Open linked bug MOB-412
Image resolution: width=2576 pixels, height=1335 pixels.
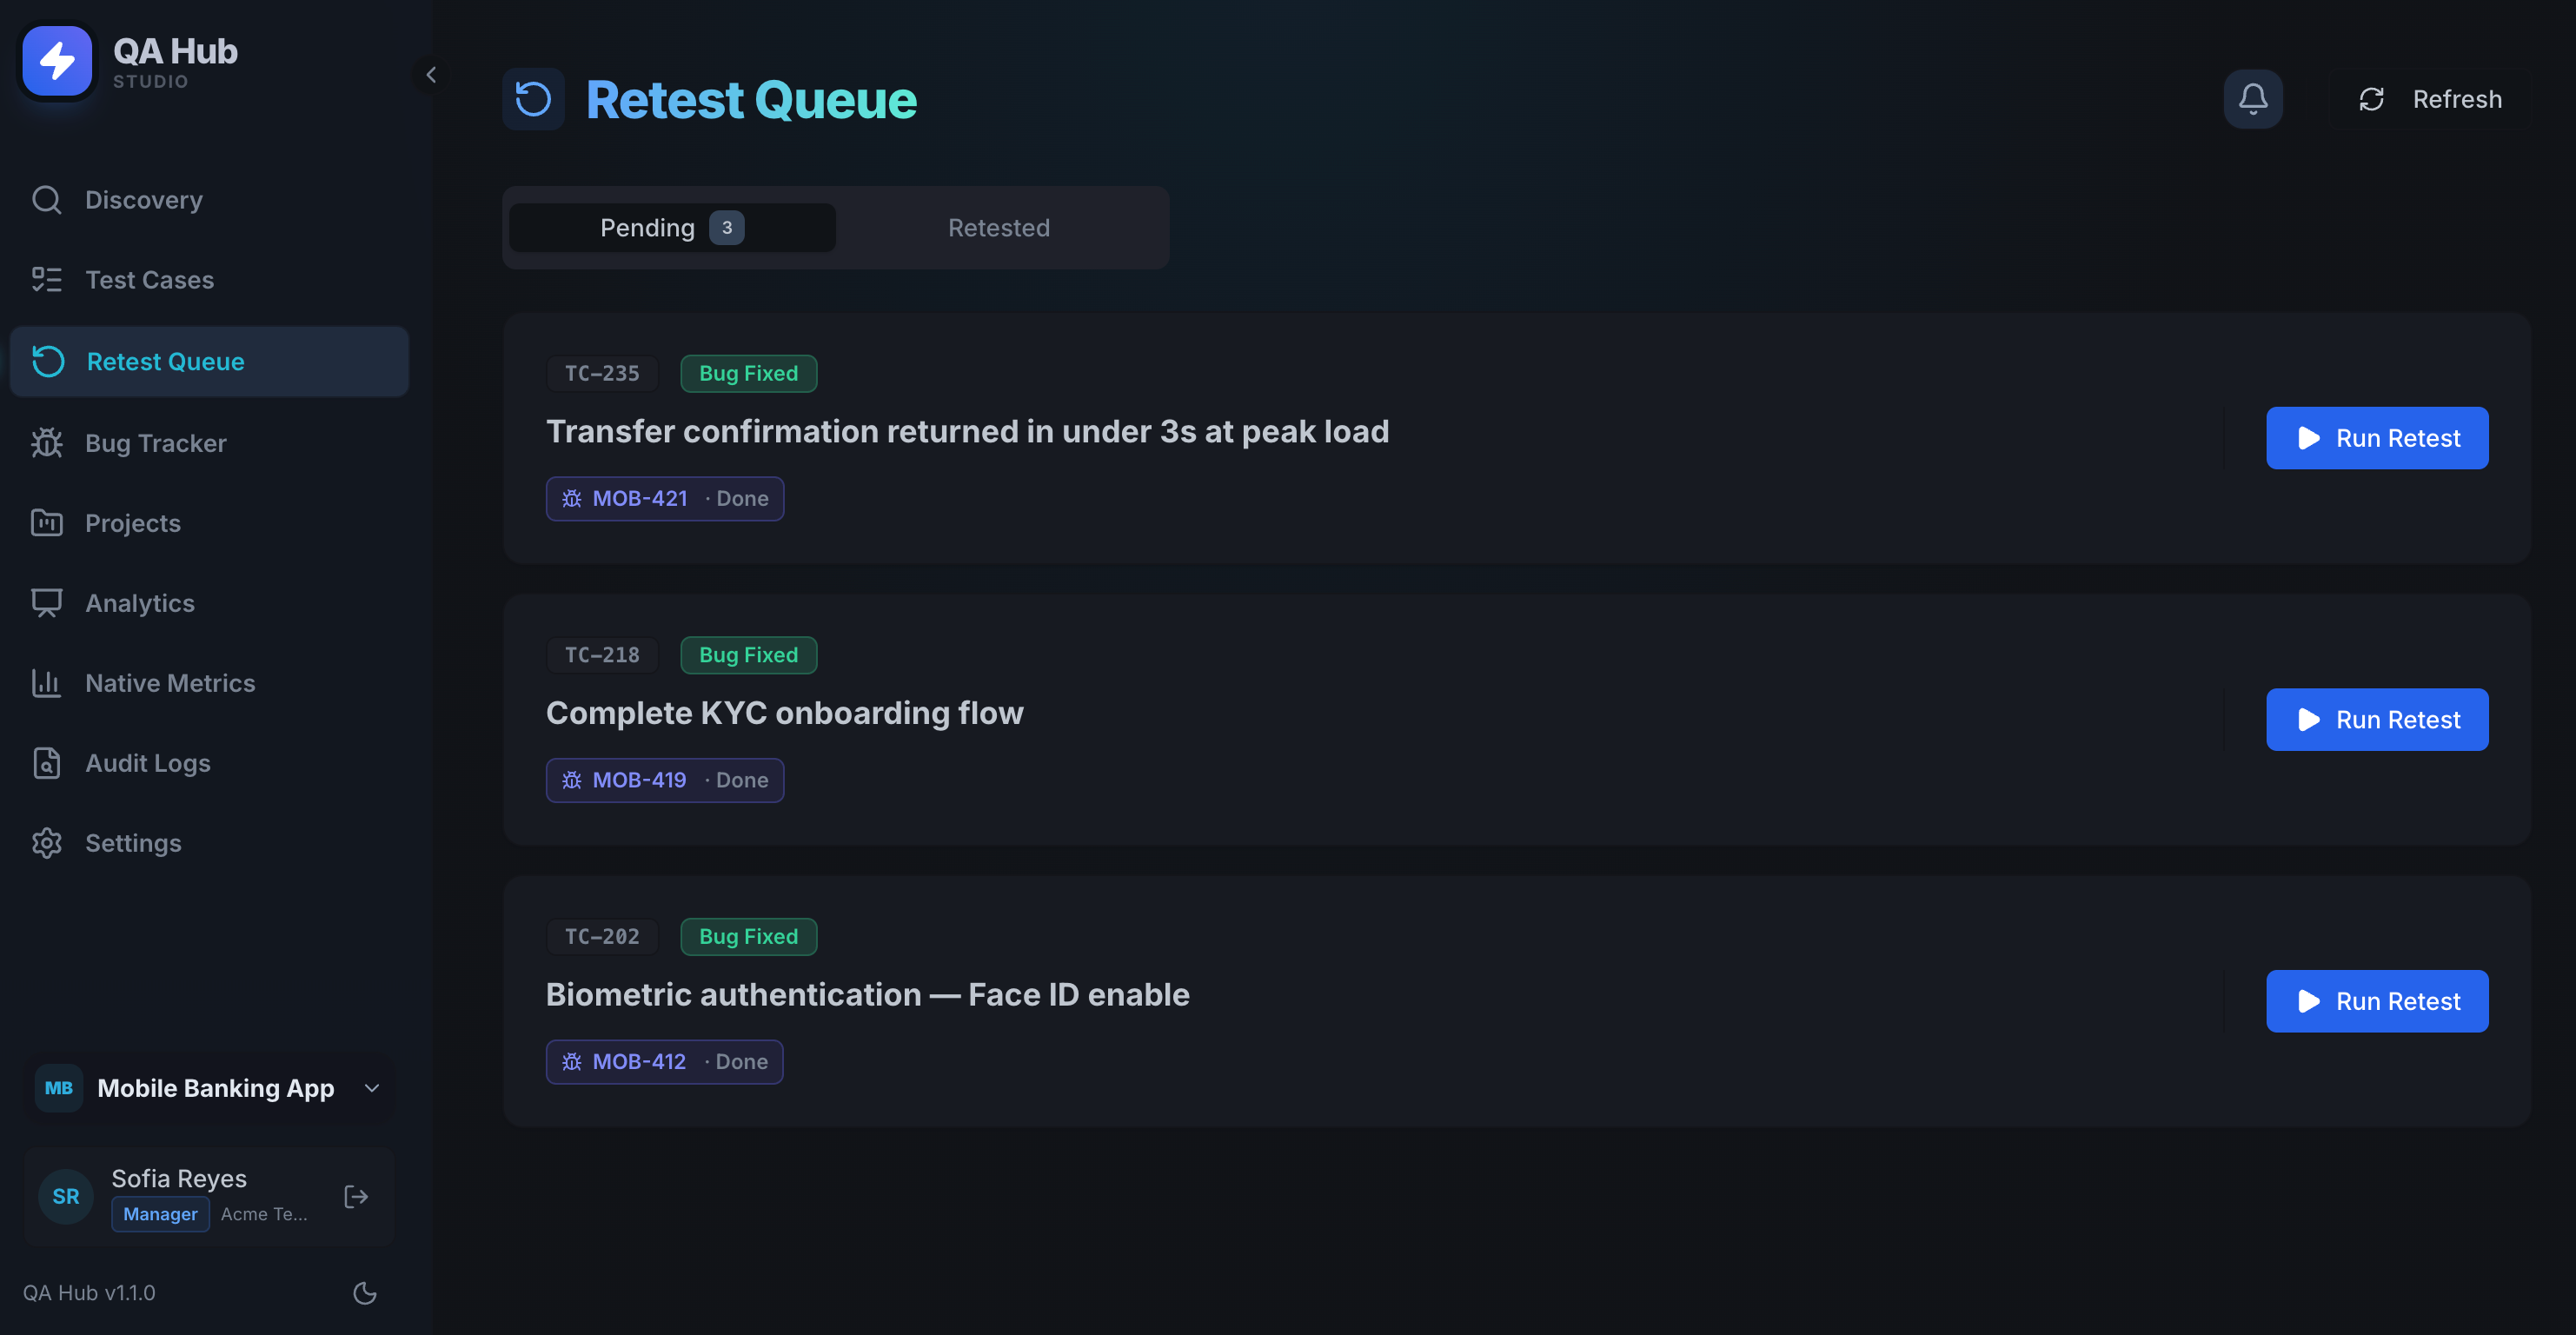pos(664,1062)
